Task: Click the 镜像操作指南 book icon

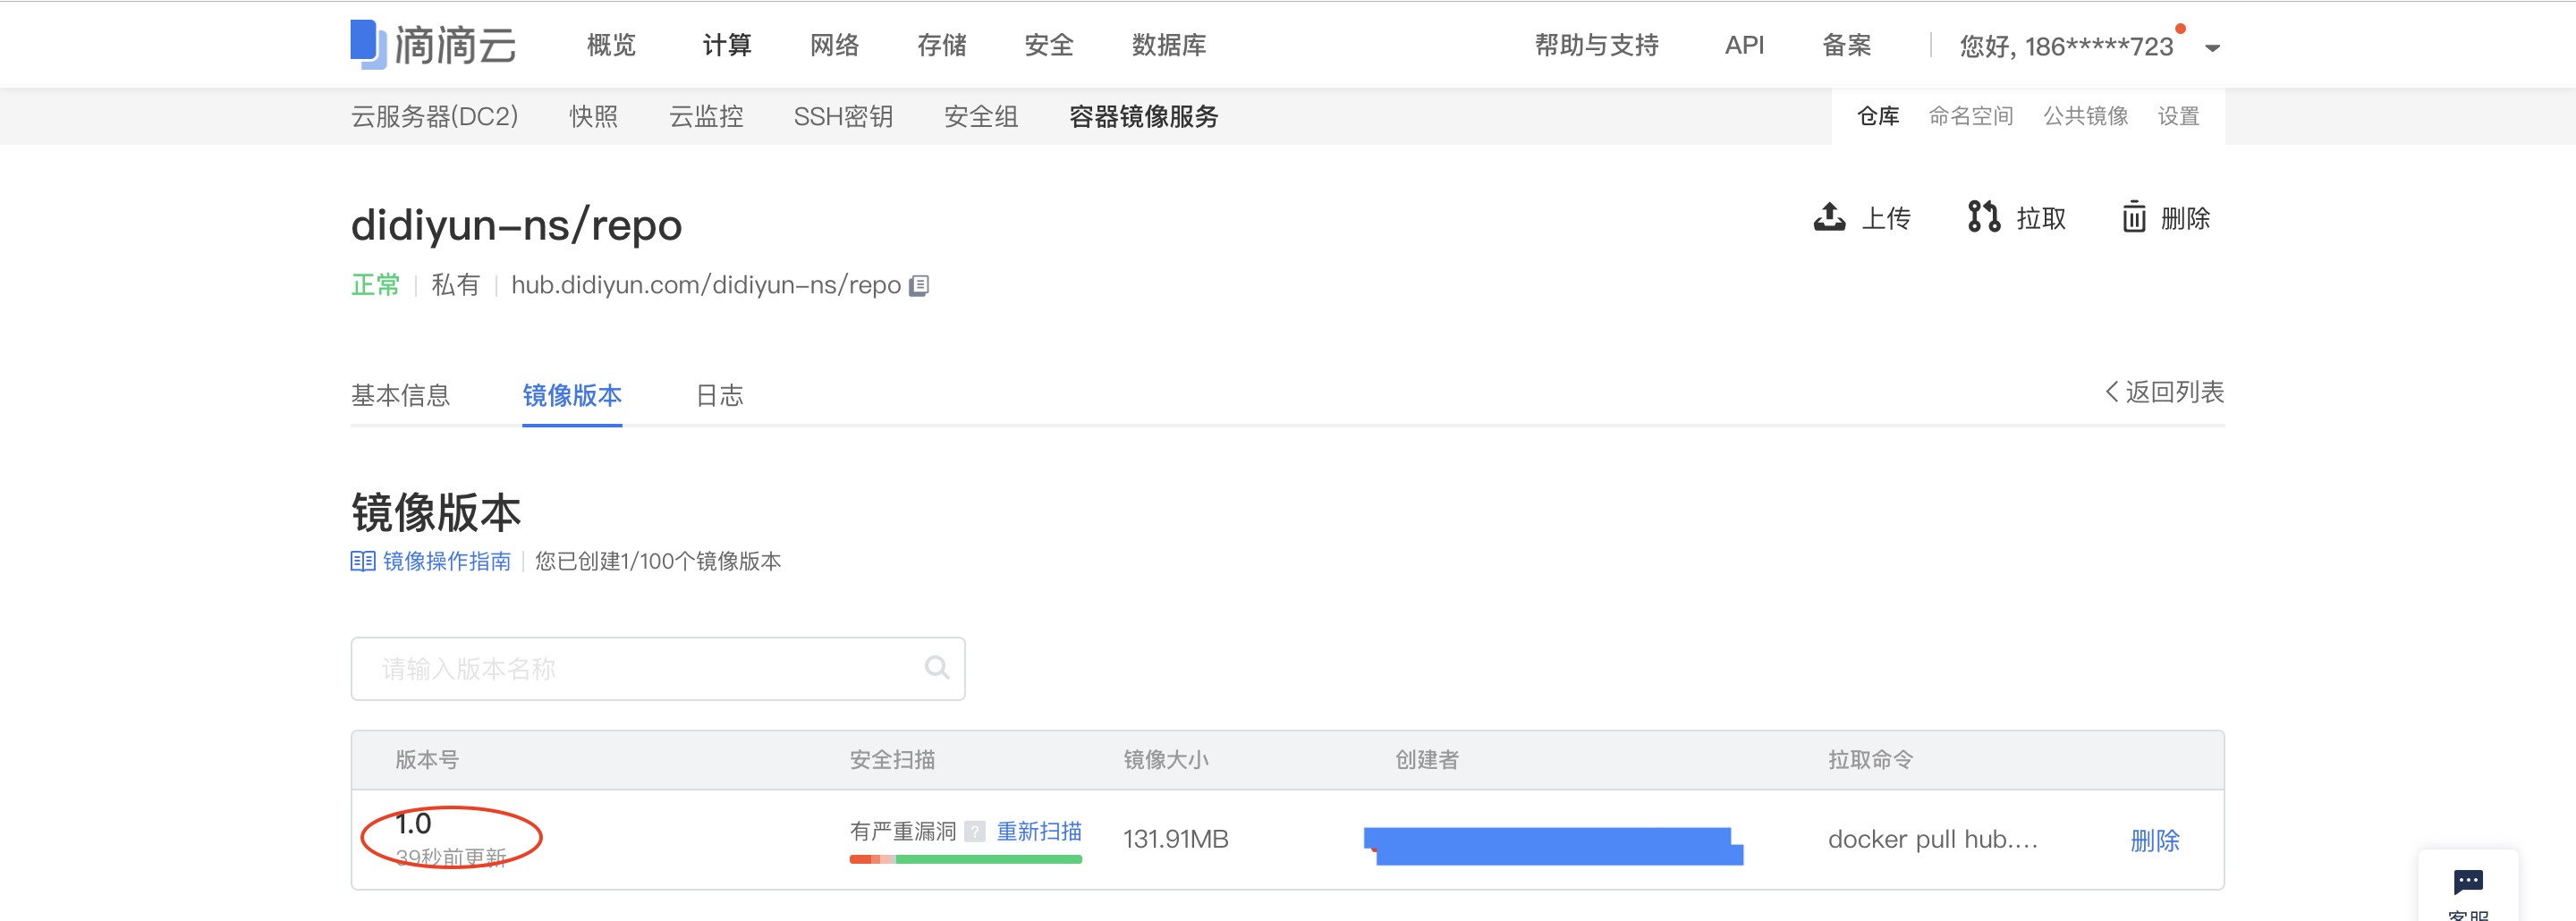Action: [362, 561]
